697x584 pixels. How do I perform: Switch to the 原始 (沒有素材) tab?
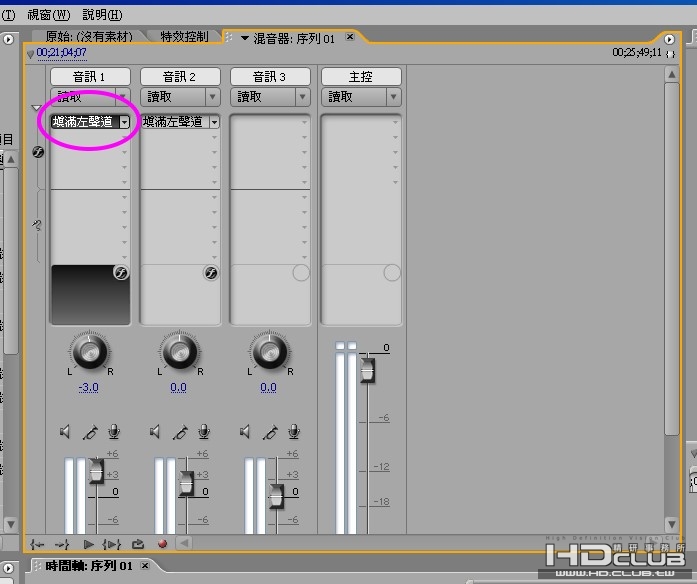pos(89,36)
